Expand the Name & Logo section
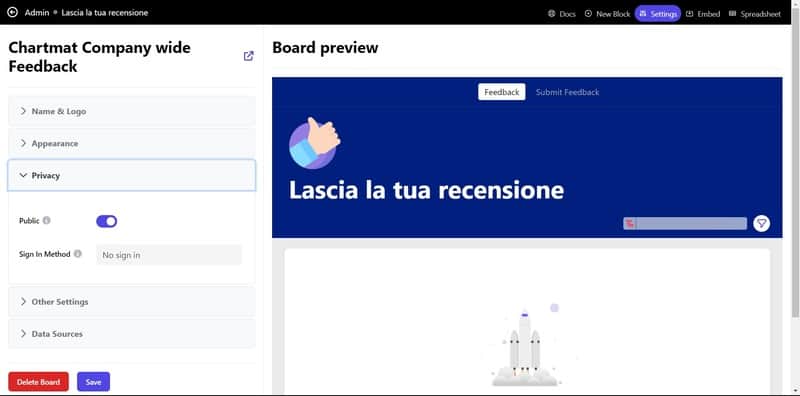800x396 pixels. [132, 111]
